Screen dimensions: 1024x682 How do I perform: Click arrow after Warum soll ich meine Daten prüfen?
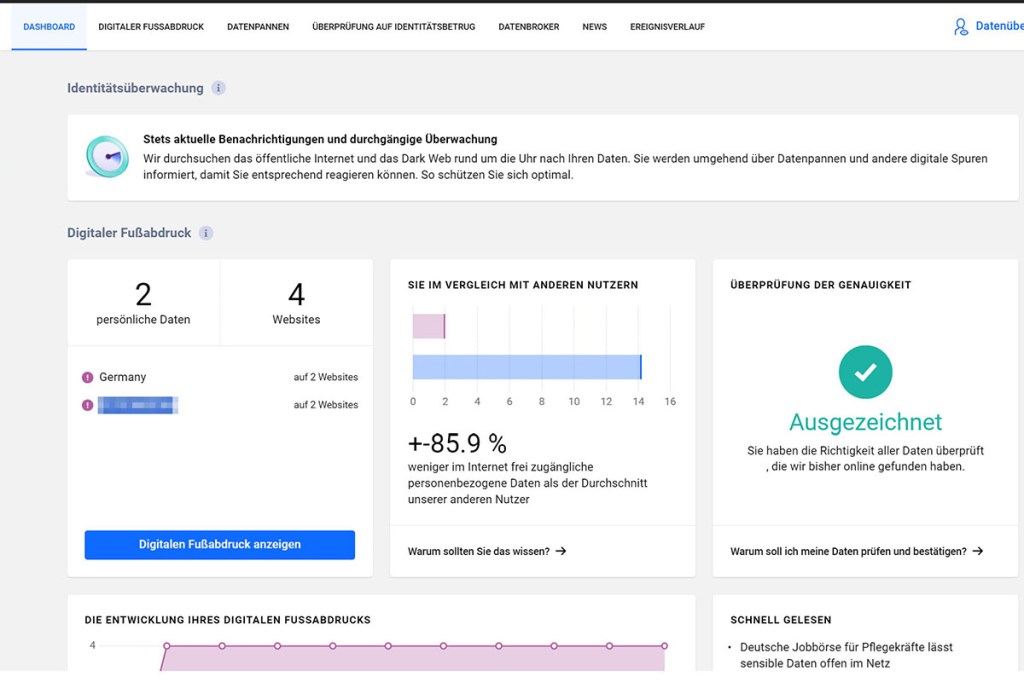[x=978, y=551]
